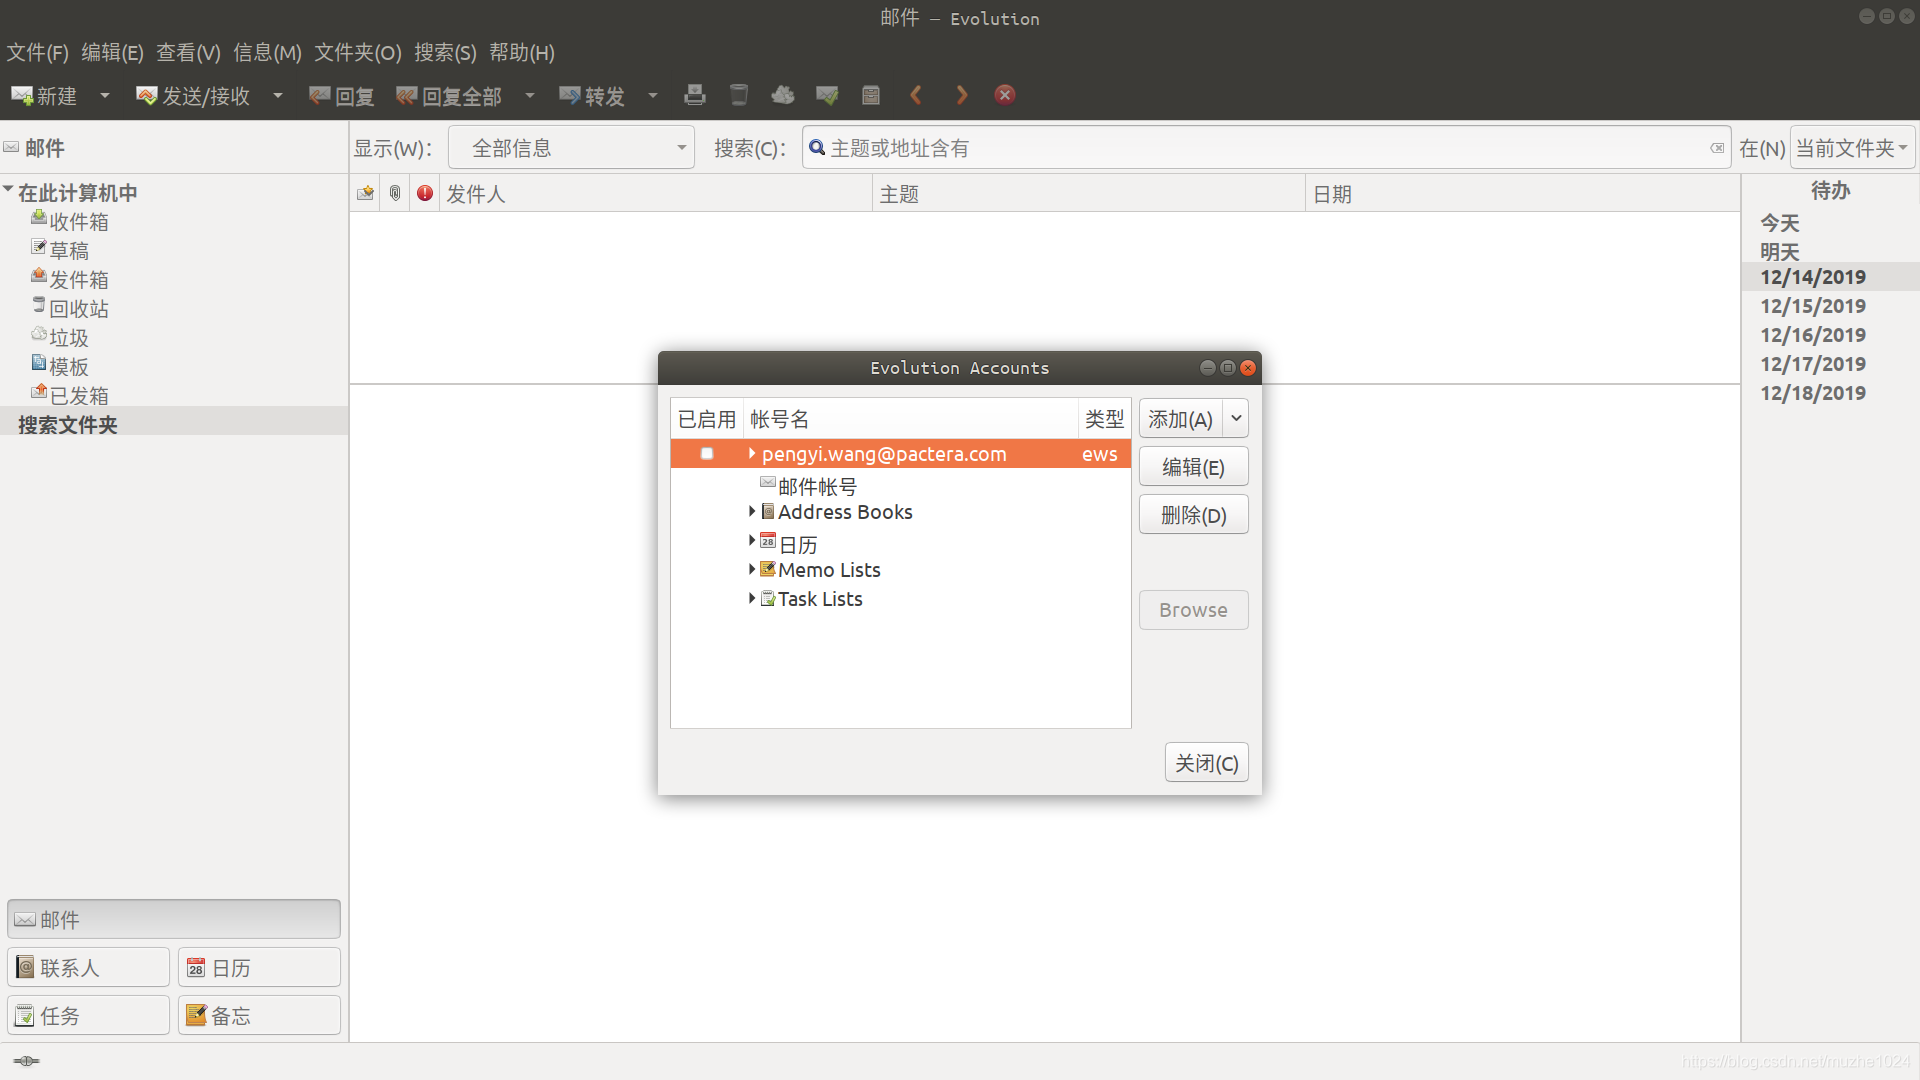Click the 编辑(E) button in Accounts dialog
This screenshot has height=1080, width=1920.
[1192, 467]
